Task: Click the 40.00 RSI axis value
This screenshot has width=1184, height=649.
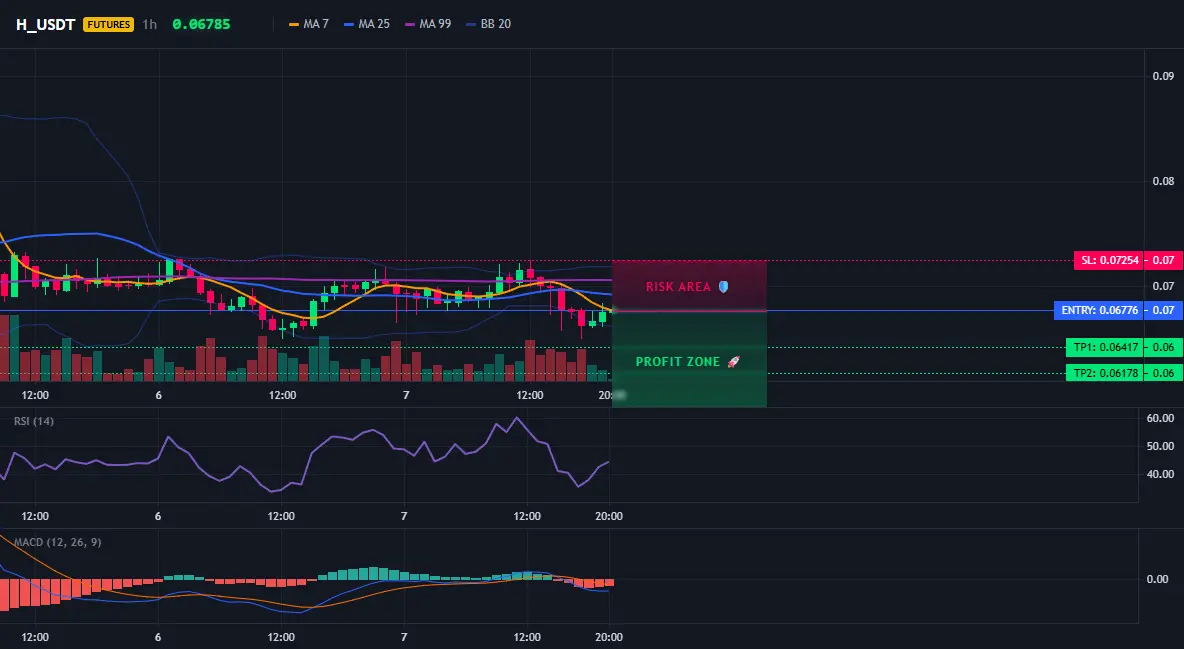Action: (x=1161, y=474)
